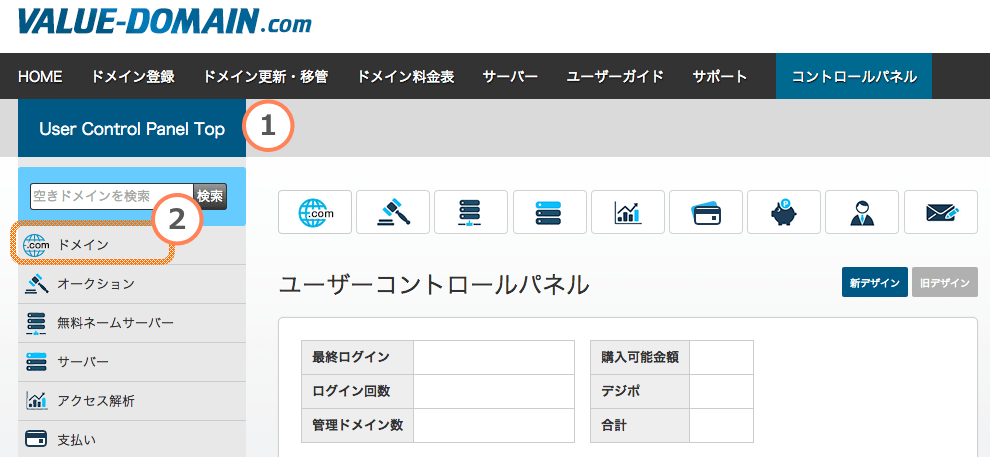
Task: Open サポート navigation item
Action: click(x=720, y=76)
